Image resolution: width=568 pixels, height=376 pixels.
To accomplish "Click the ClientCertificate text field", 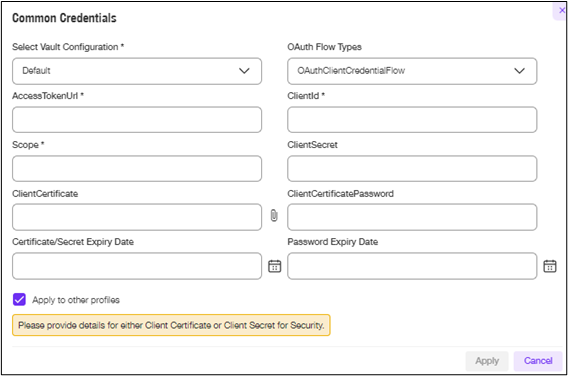I will point(137,217).
